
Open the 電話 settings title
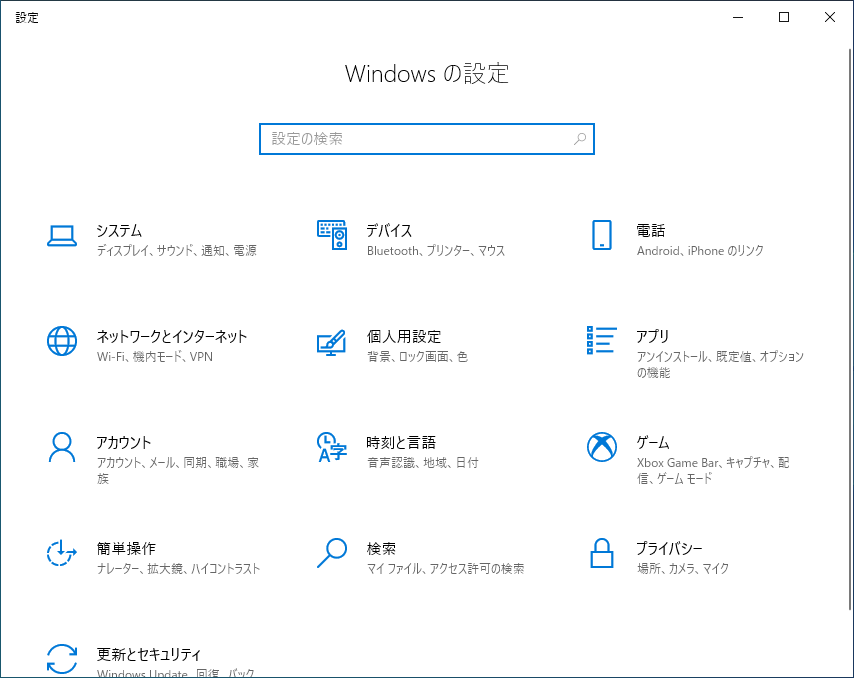coord(651,230)
